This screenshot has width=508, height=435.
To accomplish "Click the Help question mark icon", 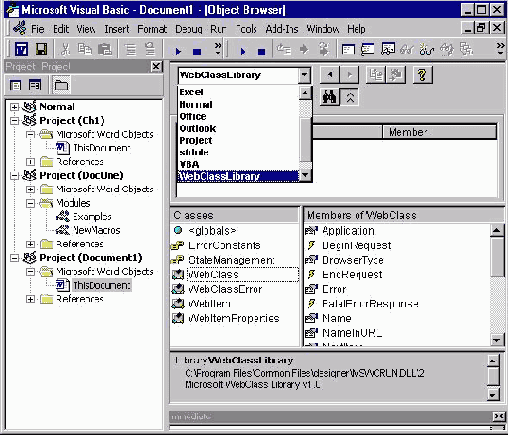I will click(x=422, y=75).
